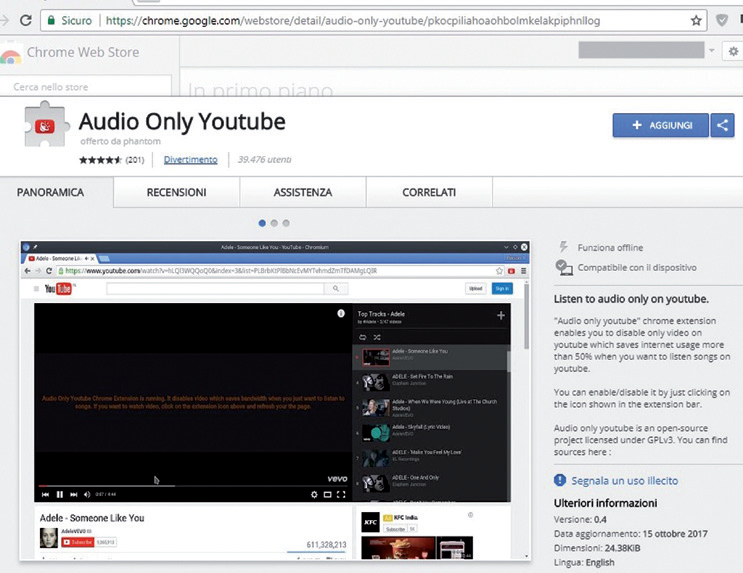Open player settings gear in preview
743x573 pixels.
pyautogui.click(x=314, y=494)
